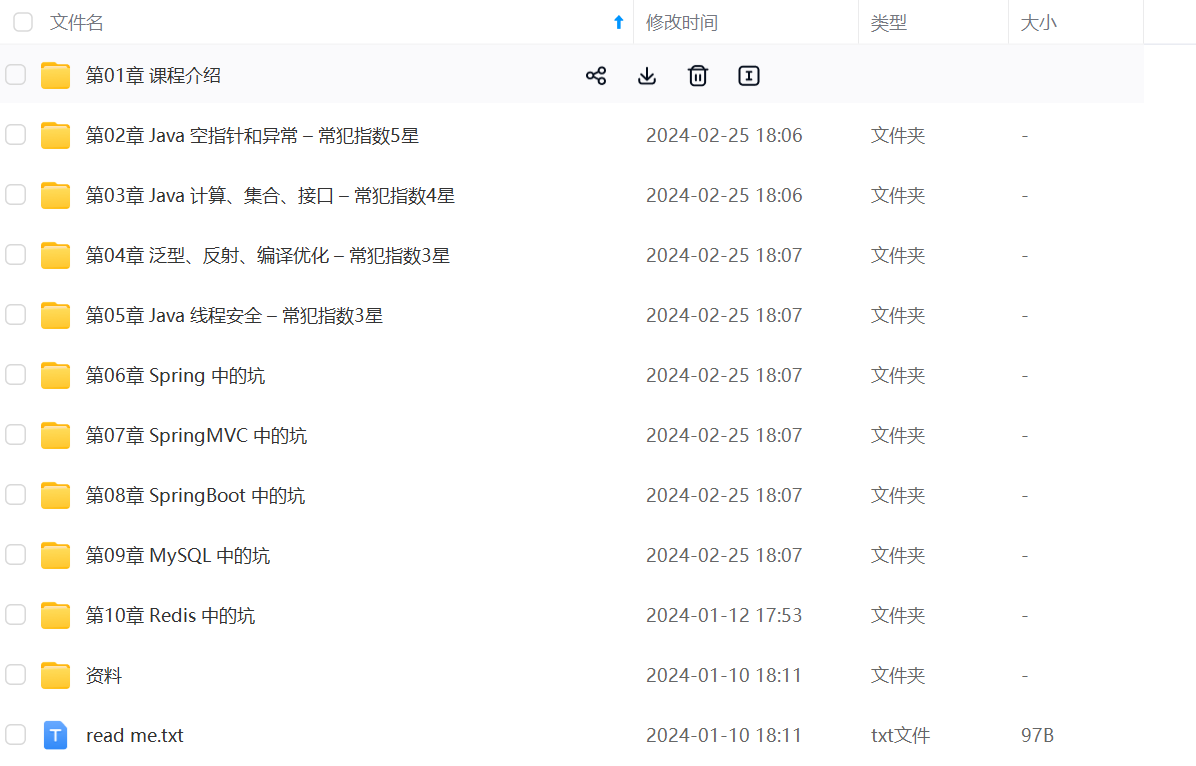This screenshot has width=1196, height=766.
Task: Share the 第01章 课程介绍 folder
Action: (x=596, y=76)
